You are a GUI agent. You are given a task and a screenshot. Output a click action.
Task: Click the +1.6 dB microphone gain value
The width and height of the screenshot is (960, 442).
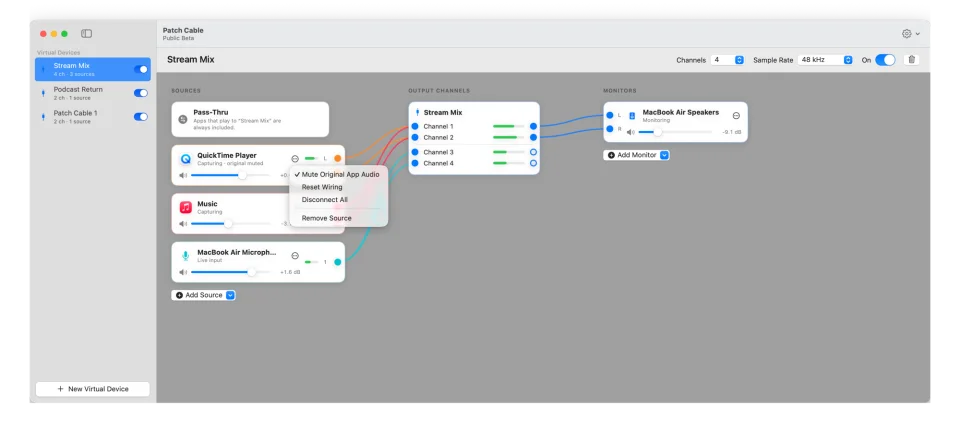pyautogui.click(x=290, y=272)
